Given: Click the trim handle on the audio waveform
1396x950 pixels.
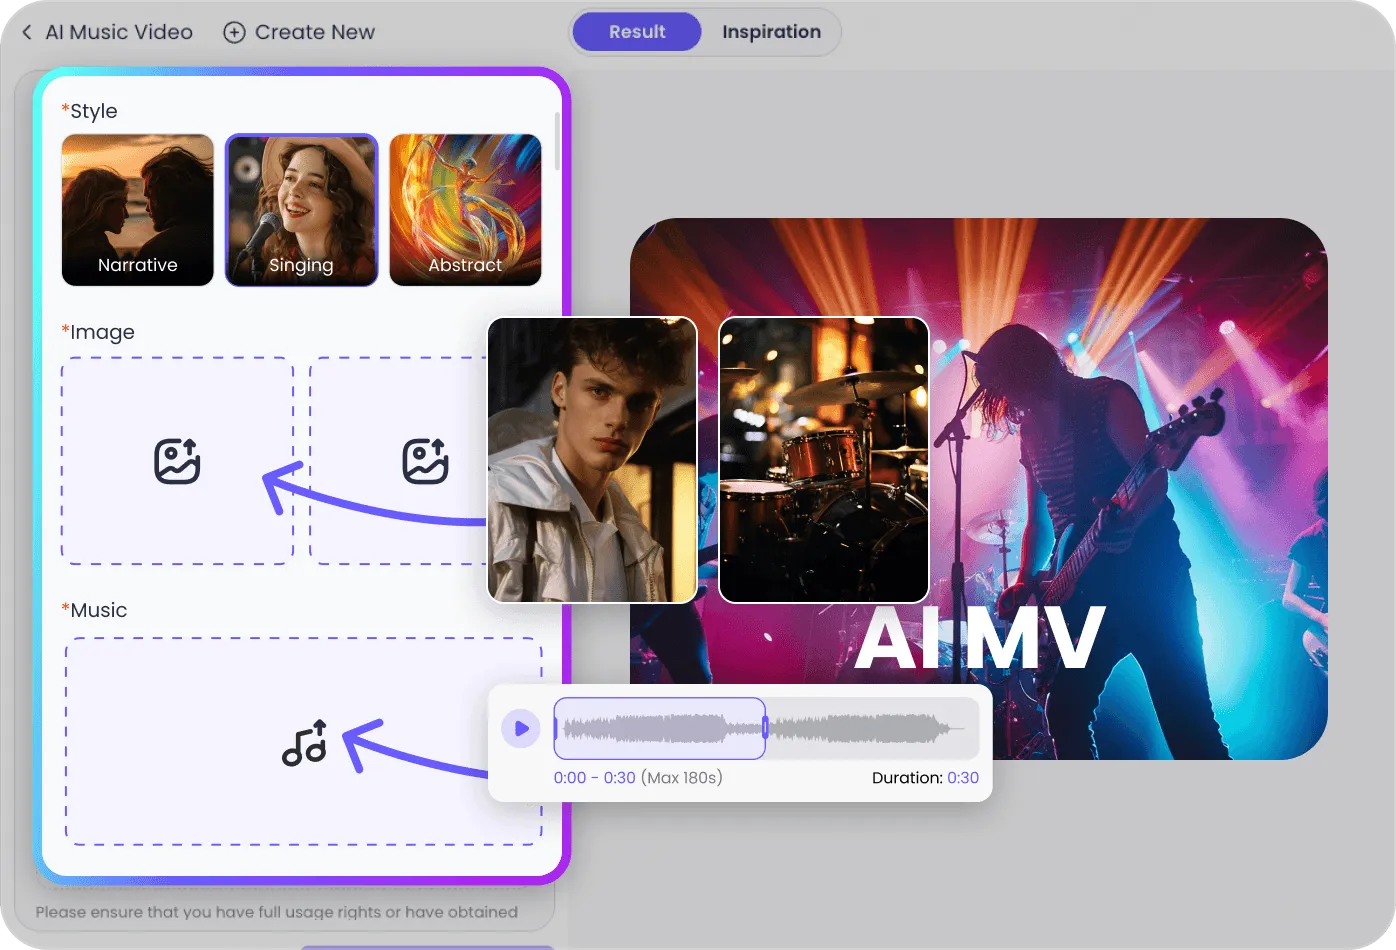Looking at the screenshot, I should coord(765,728).
